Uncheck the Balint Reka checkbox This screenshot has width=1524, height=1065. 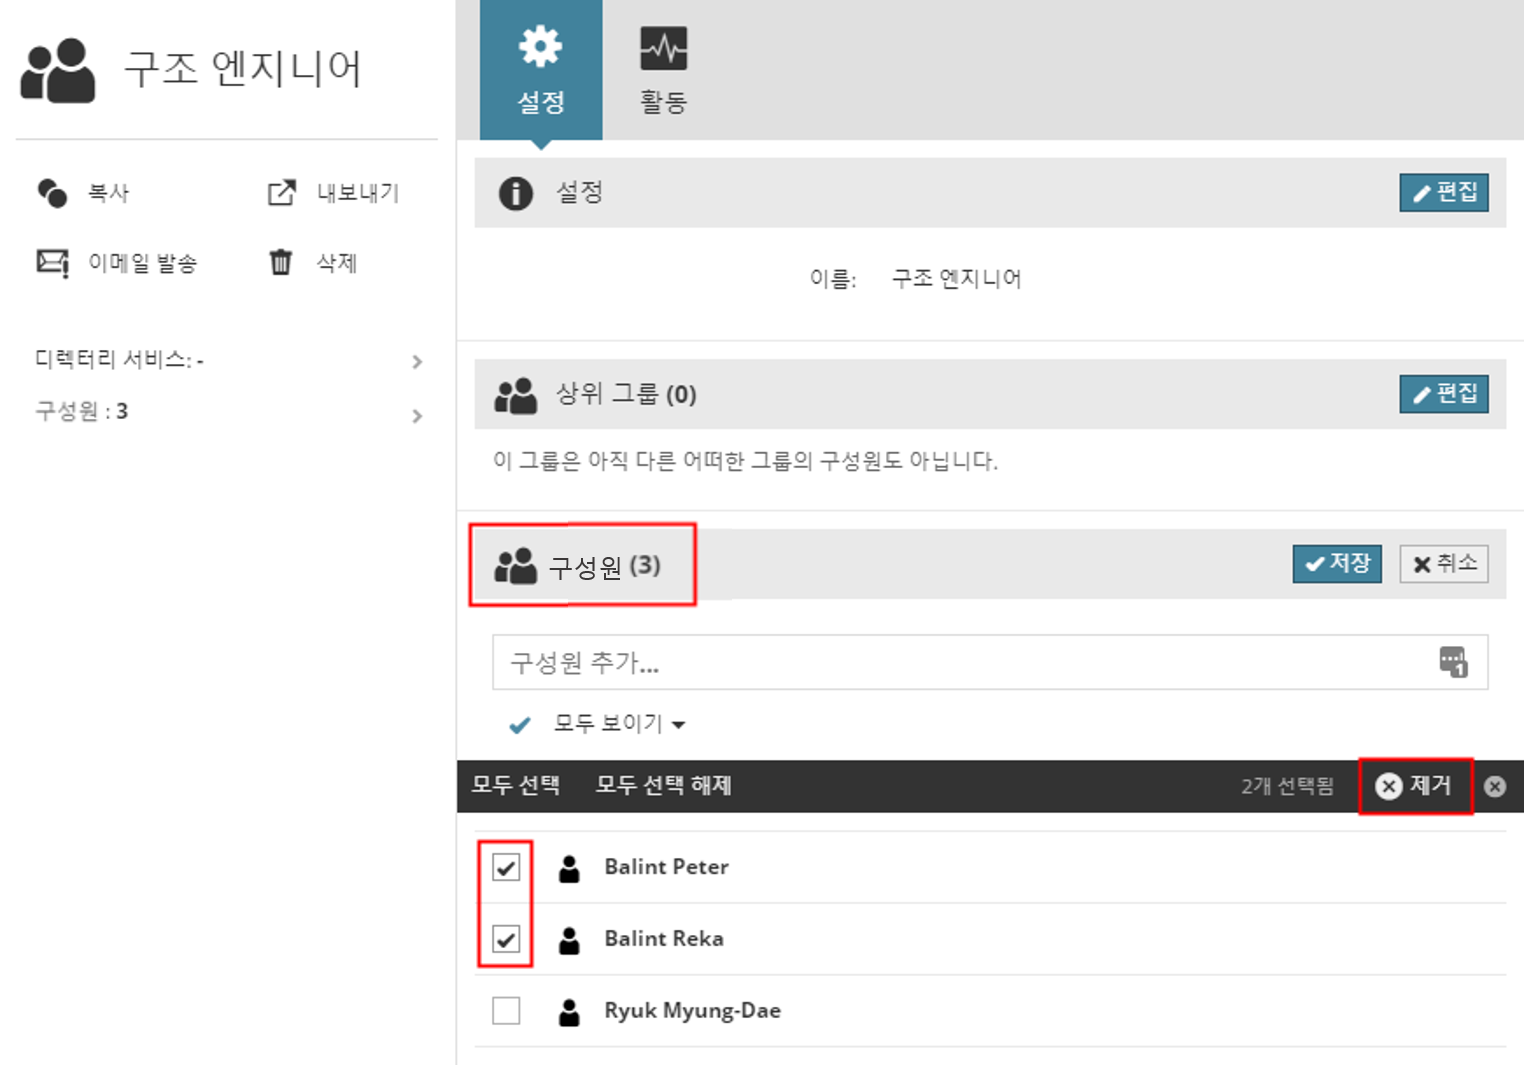click(506, 939)
